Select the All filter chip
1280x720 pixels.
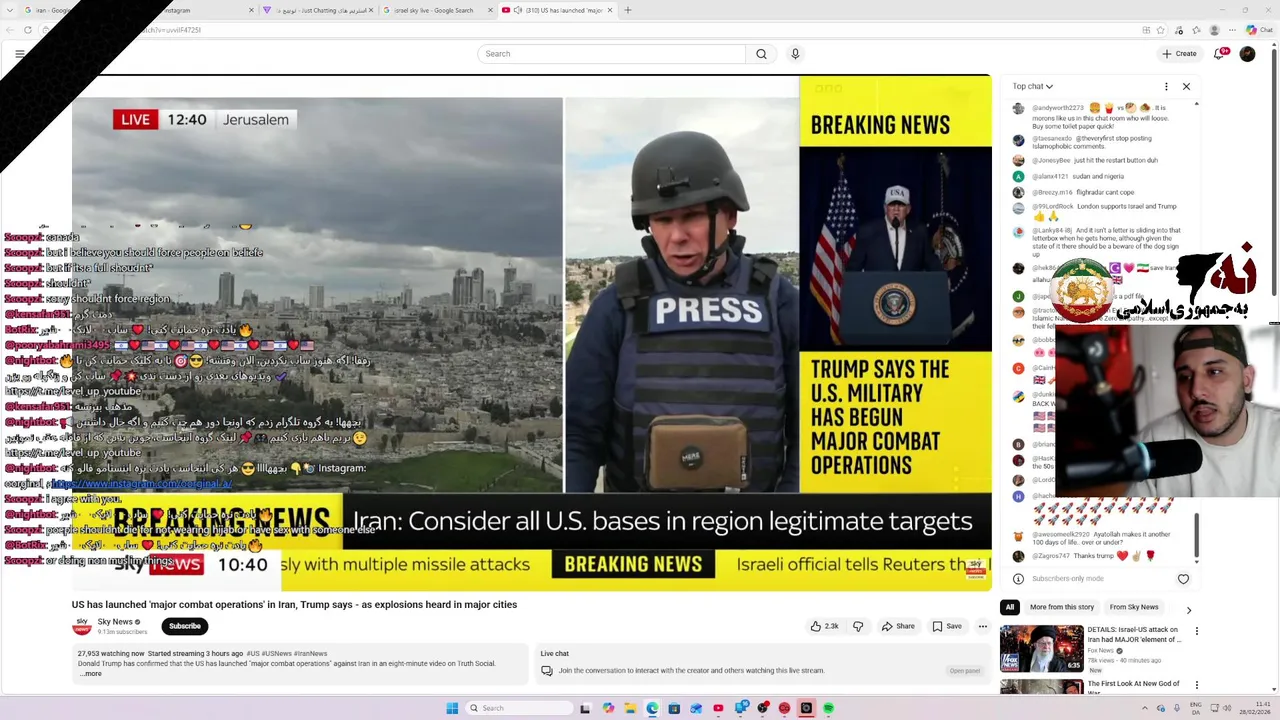(x=1009, y=607)
